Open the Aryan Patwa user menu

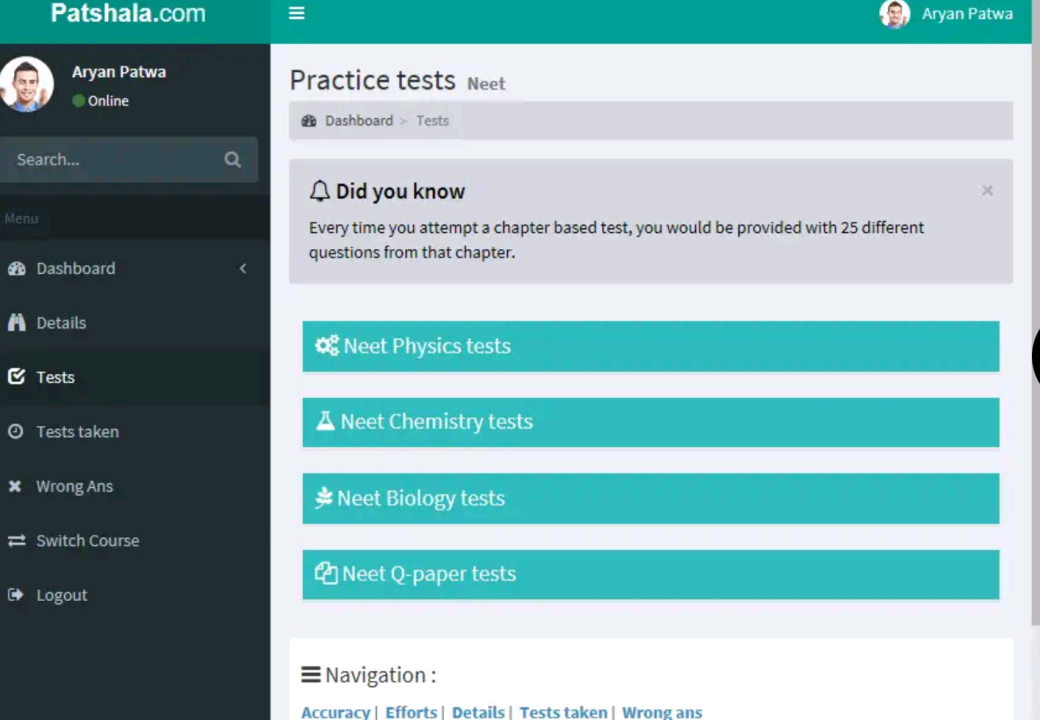(946, 14)
